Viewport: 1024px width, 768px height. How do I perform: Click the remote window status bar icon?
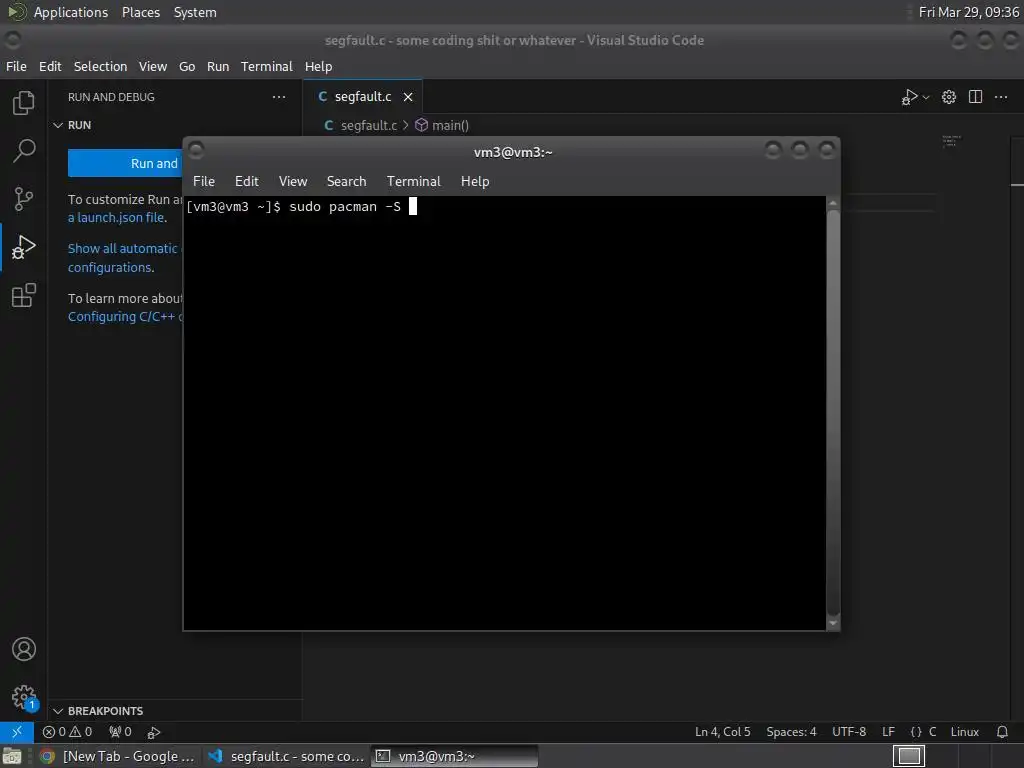(x=17, y=732)
